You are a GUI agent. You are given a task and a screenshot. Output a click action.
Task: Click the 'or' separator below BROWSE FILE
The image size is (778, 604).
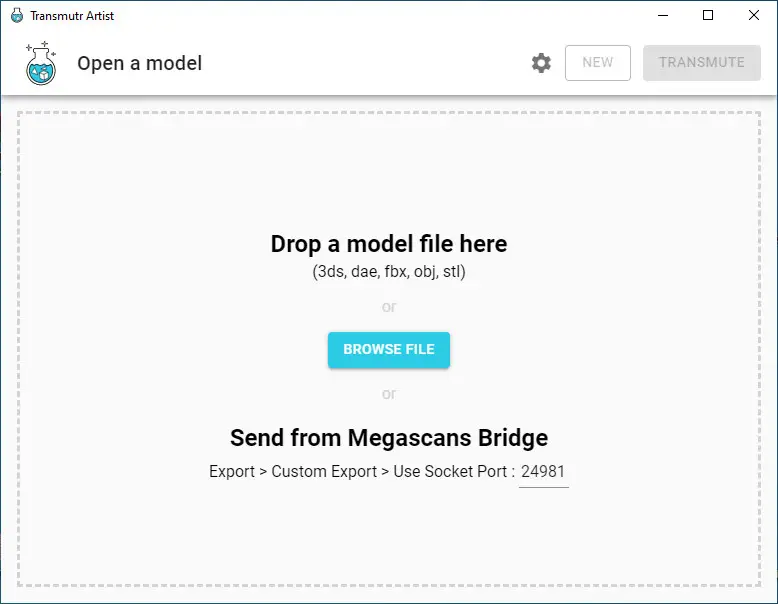point(389,395)
